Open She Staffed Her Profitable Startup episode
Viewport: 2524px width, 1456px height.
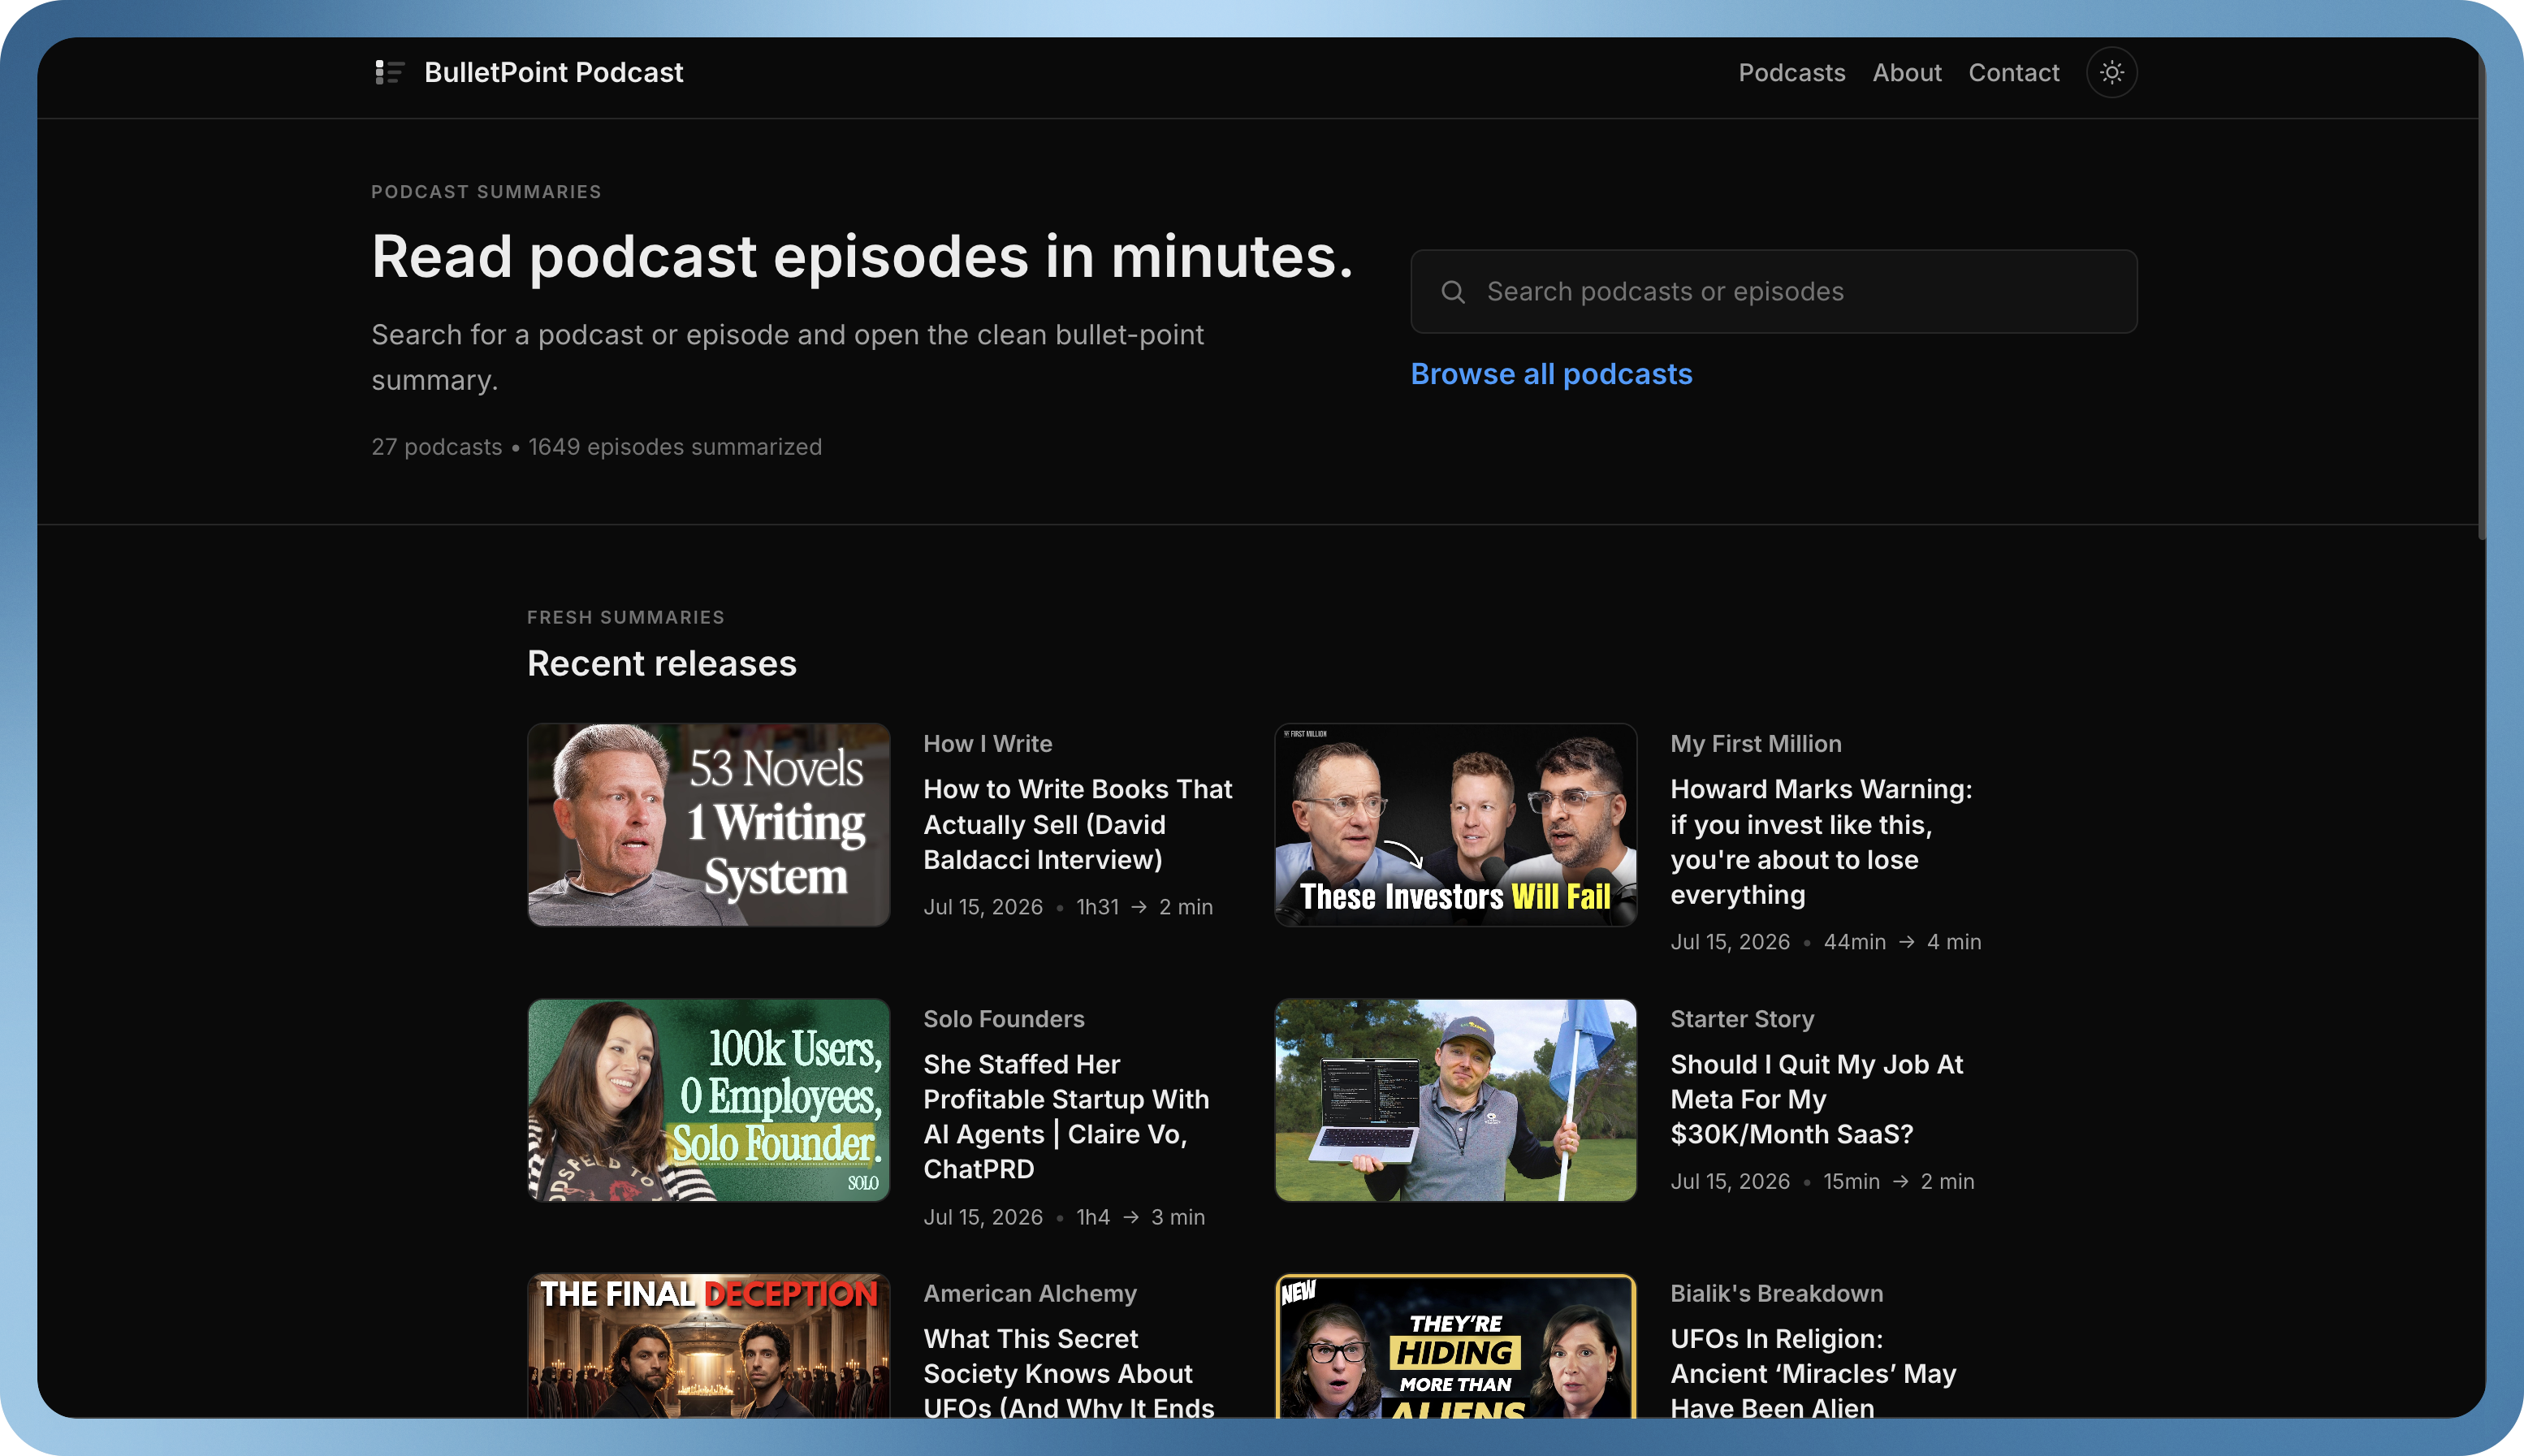[x=1066, y=1116]
